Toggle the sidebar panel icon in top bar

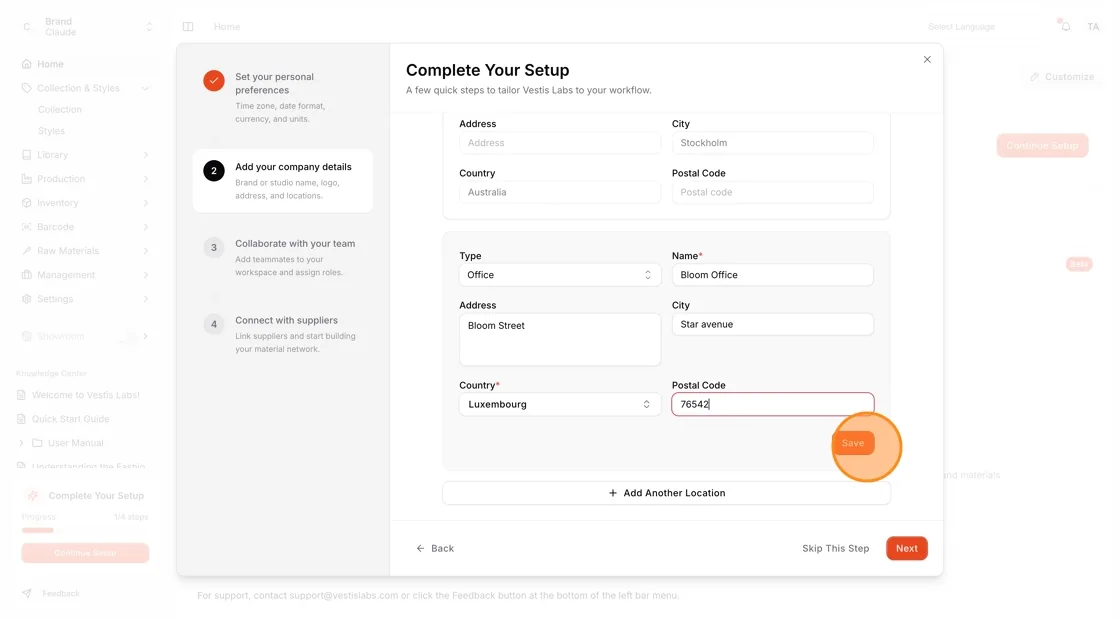click(188, 26)
